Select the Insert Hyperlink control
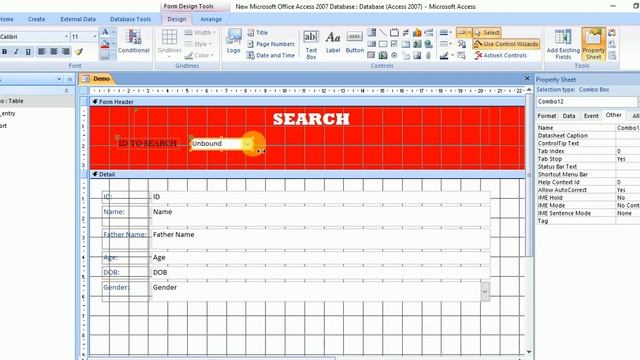640x360 pixels. coord(429,44)
